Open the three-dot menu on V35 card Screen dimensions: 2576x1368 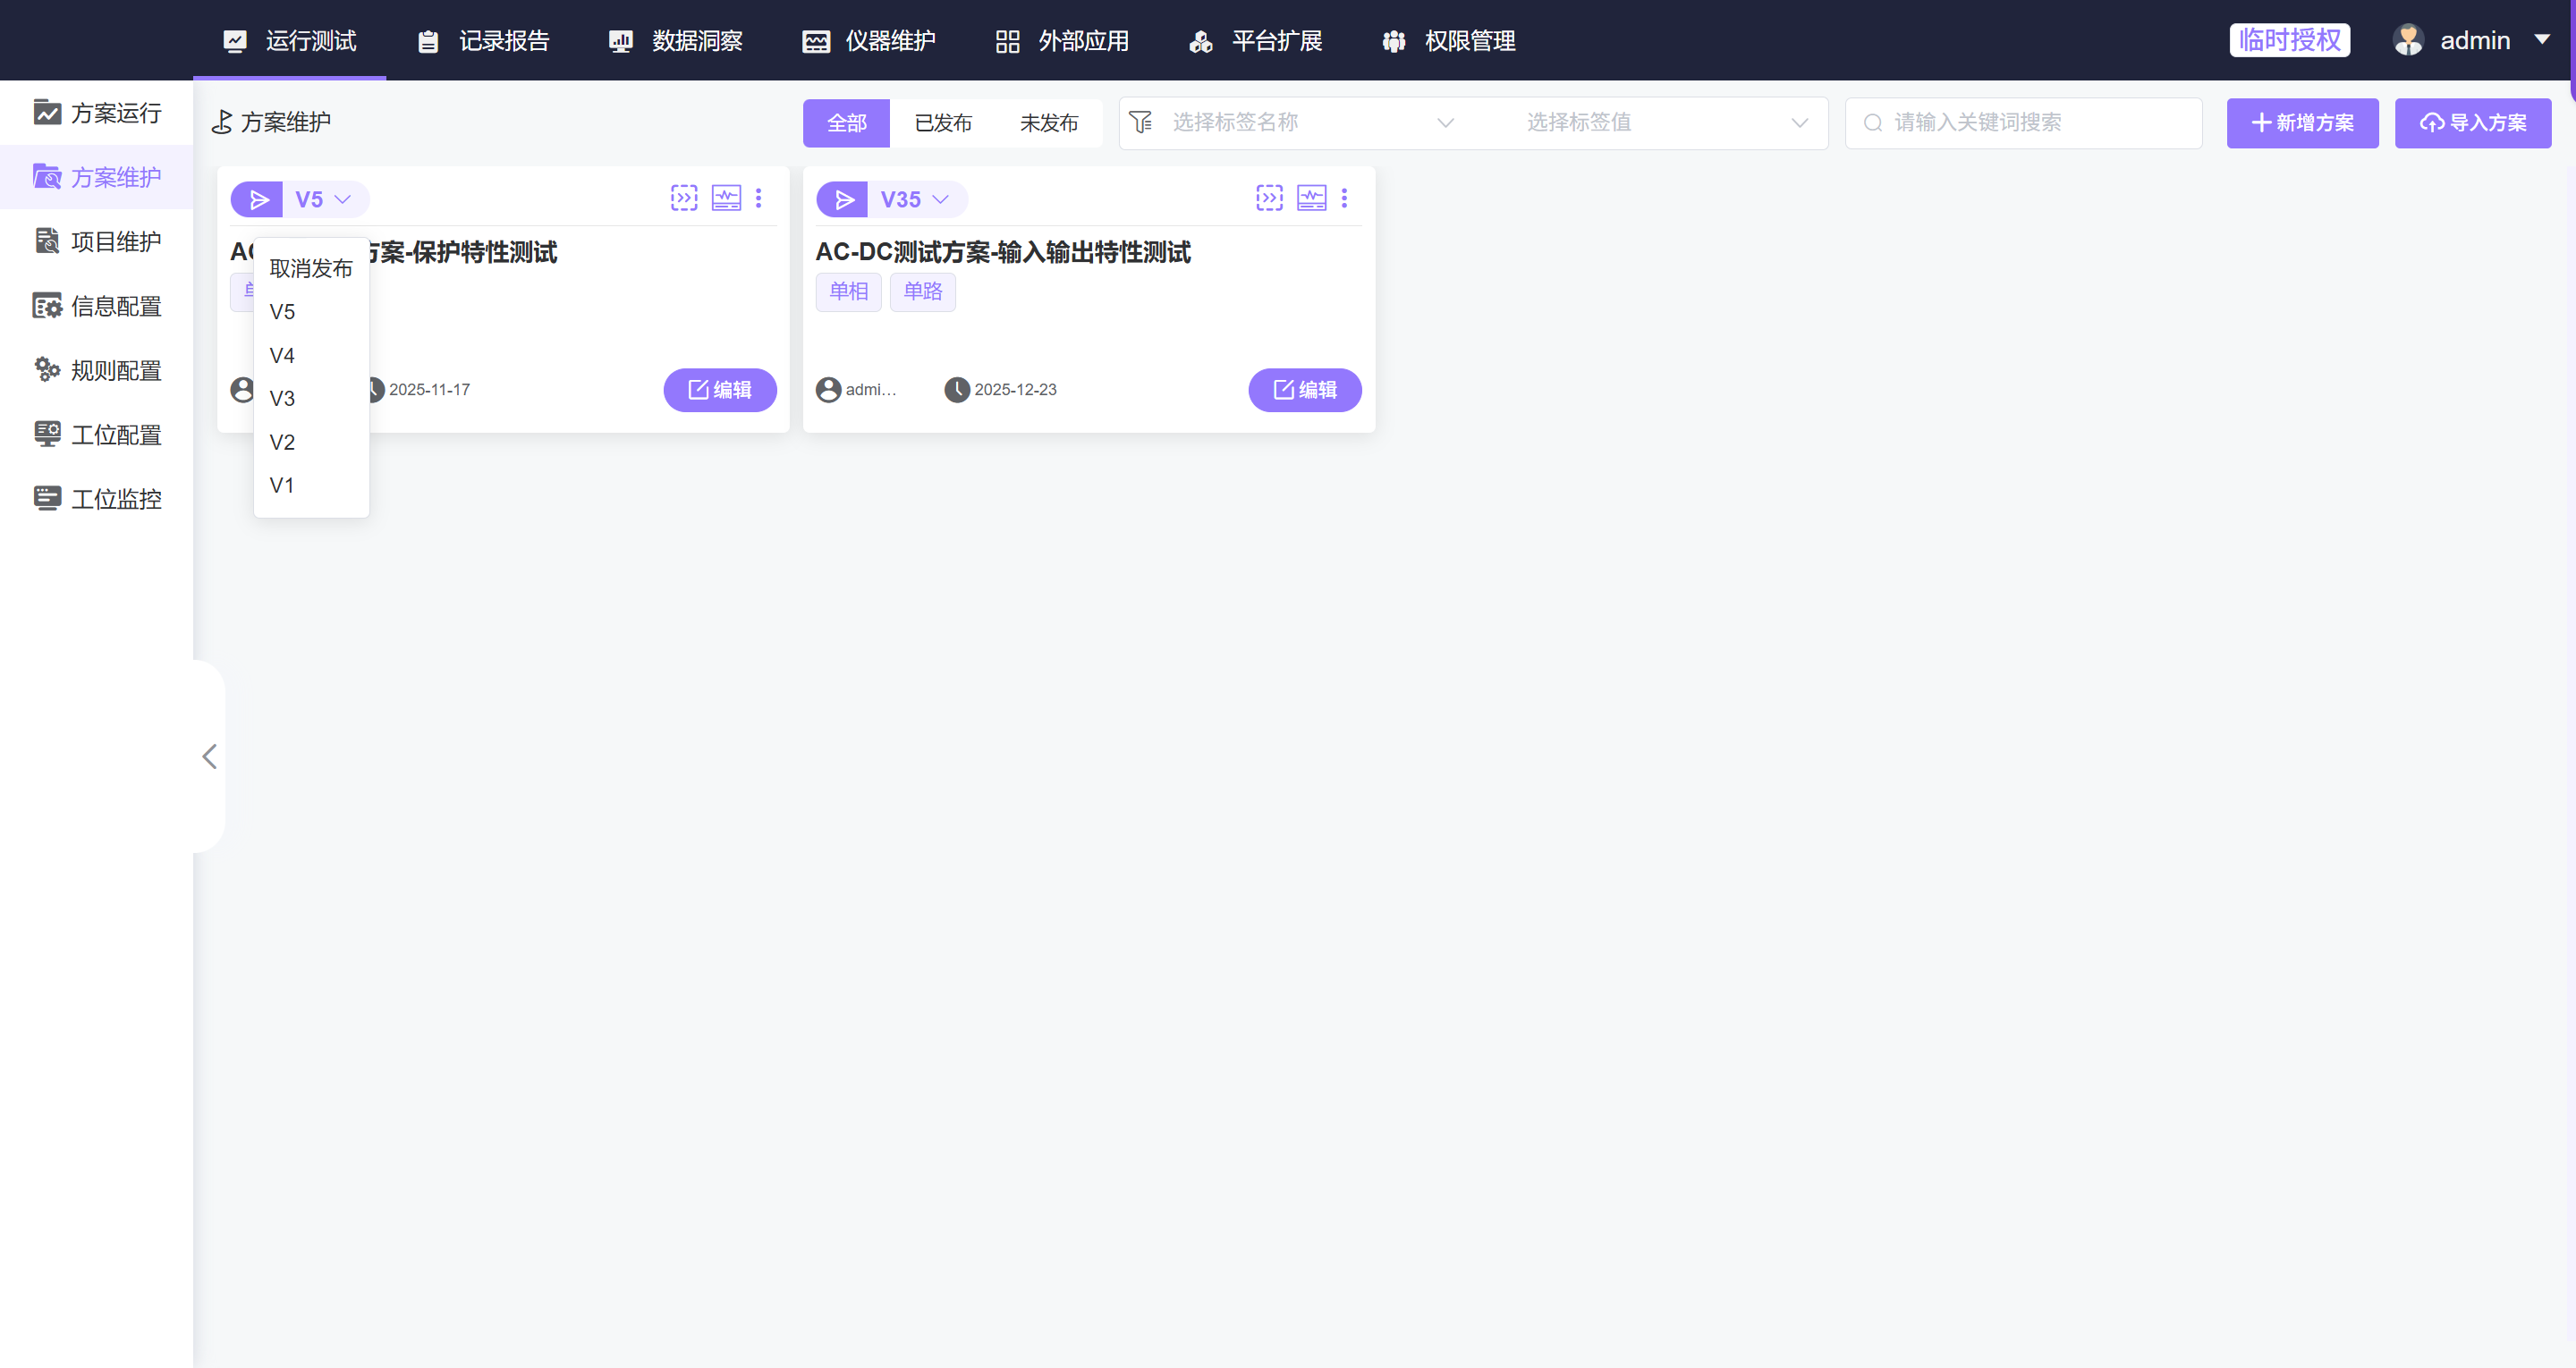click(x=1345, y=198)
